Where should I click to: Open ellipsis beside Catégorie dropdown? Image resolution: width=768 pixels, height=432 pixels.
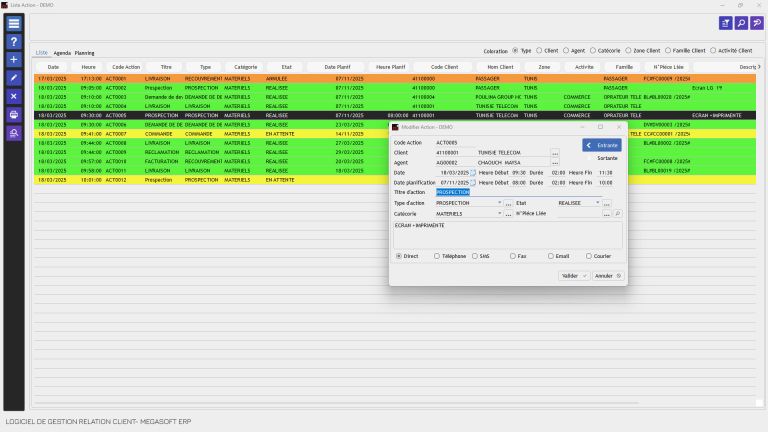tap(508, 214)
